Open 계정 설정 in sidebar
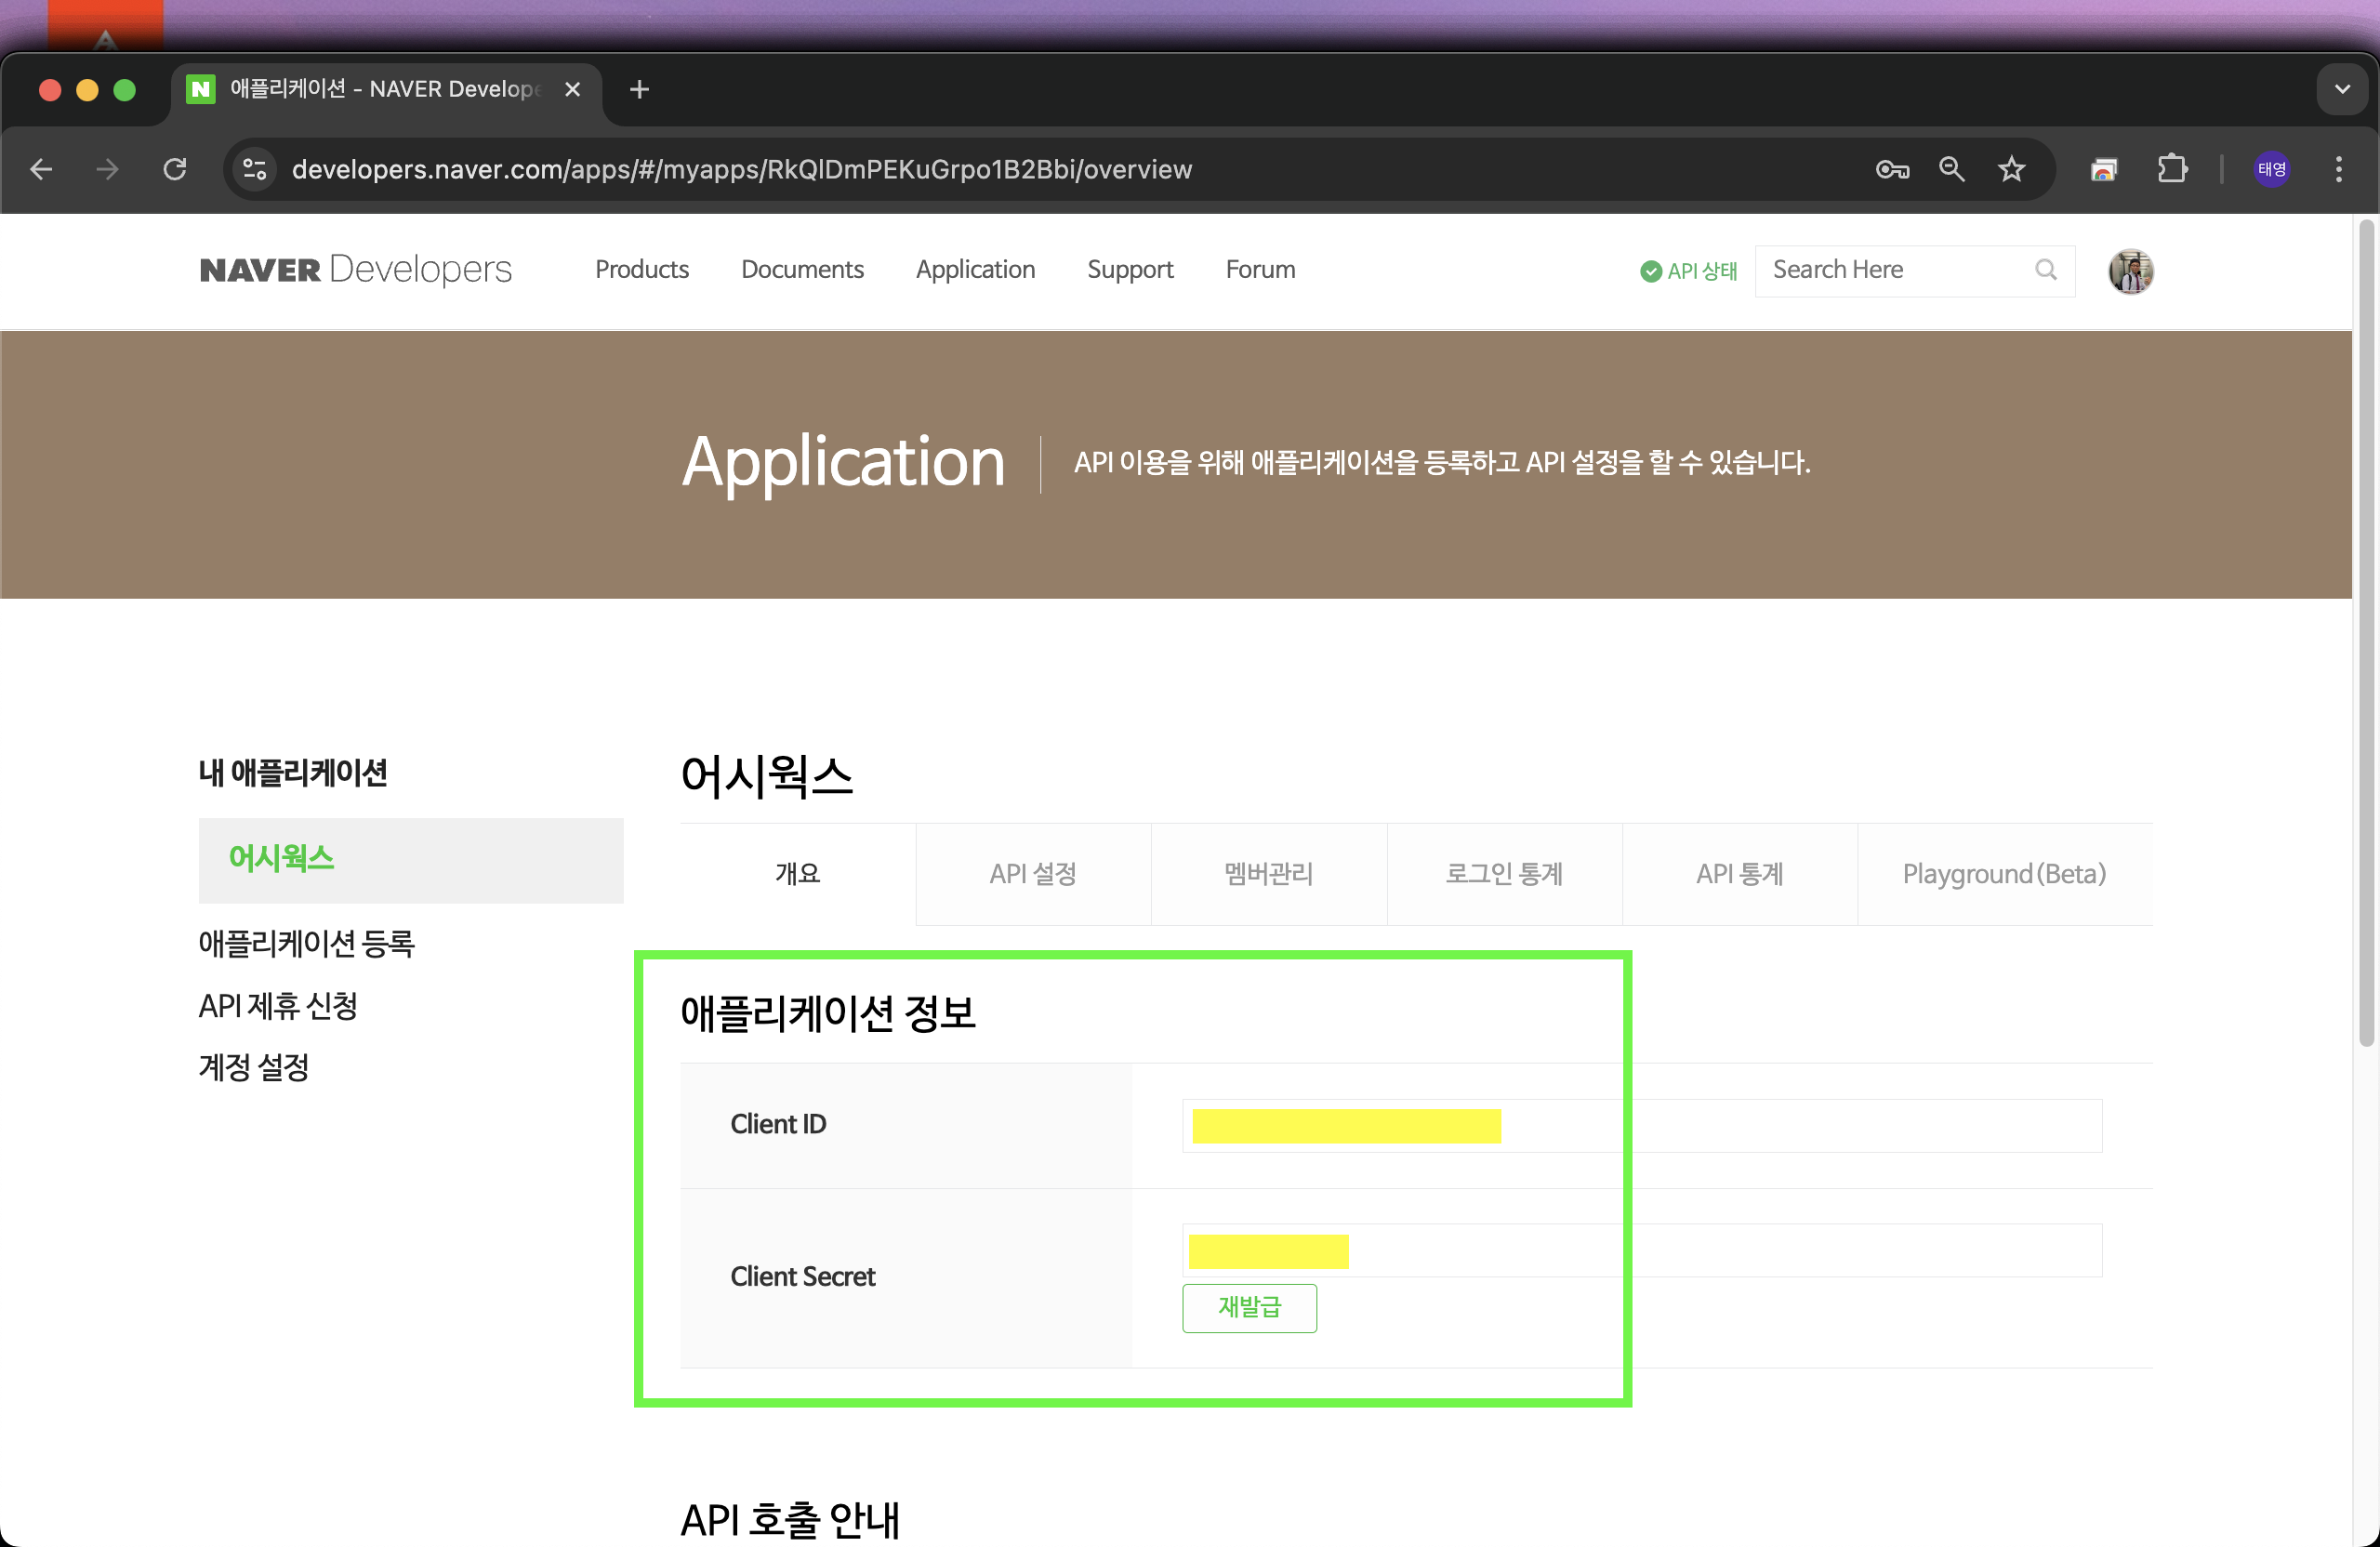Image resolution: width=2380 pixels, height=1547 pixels. click(x=254, y=1067)
